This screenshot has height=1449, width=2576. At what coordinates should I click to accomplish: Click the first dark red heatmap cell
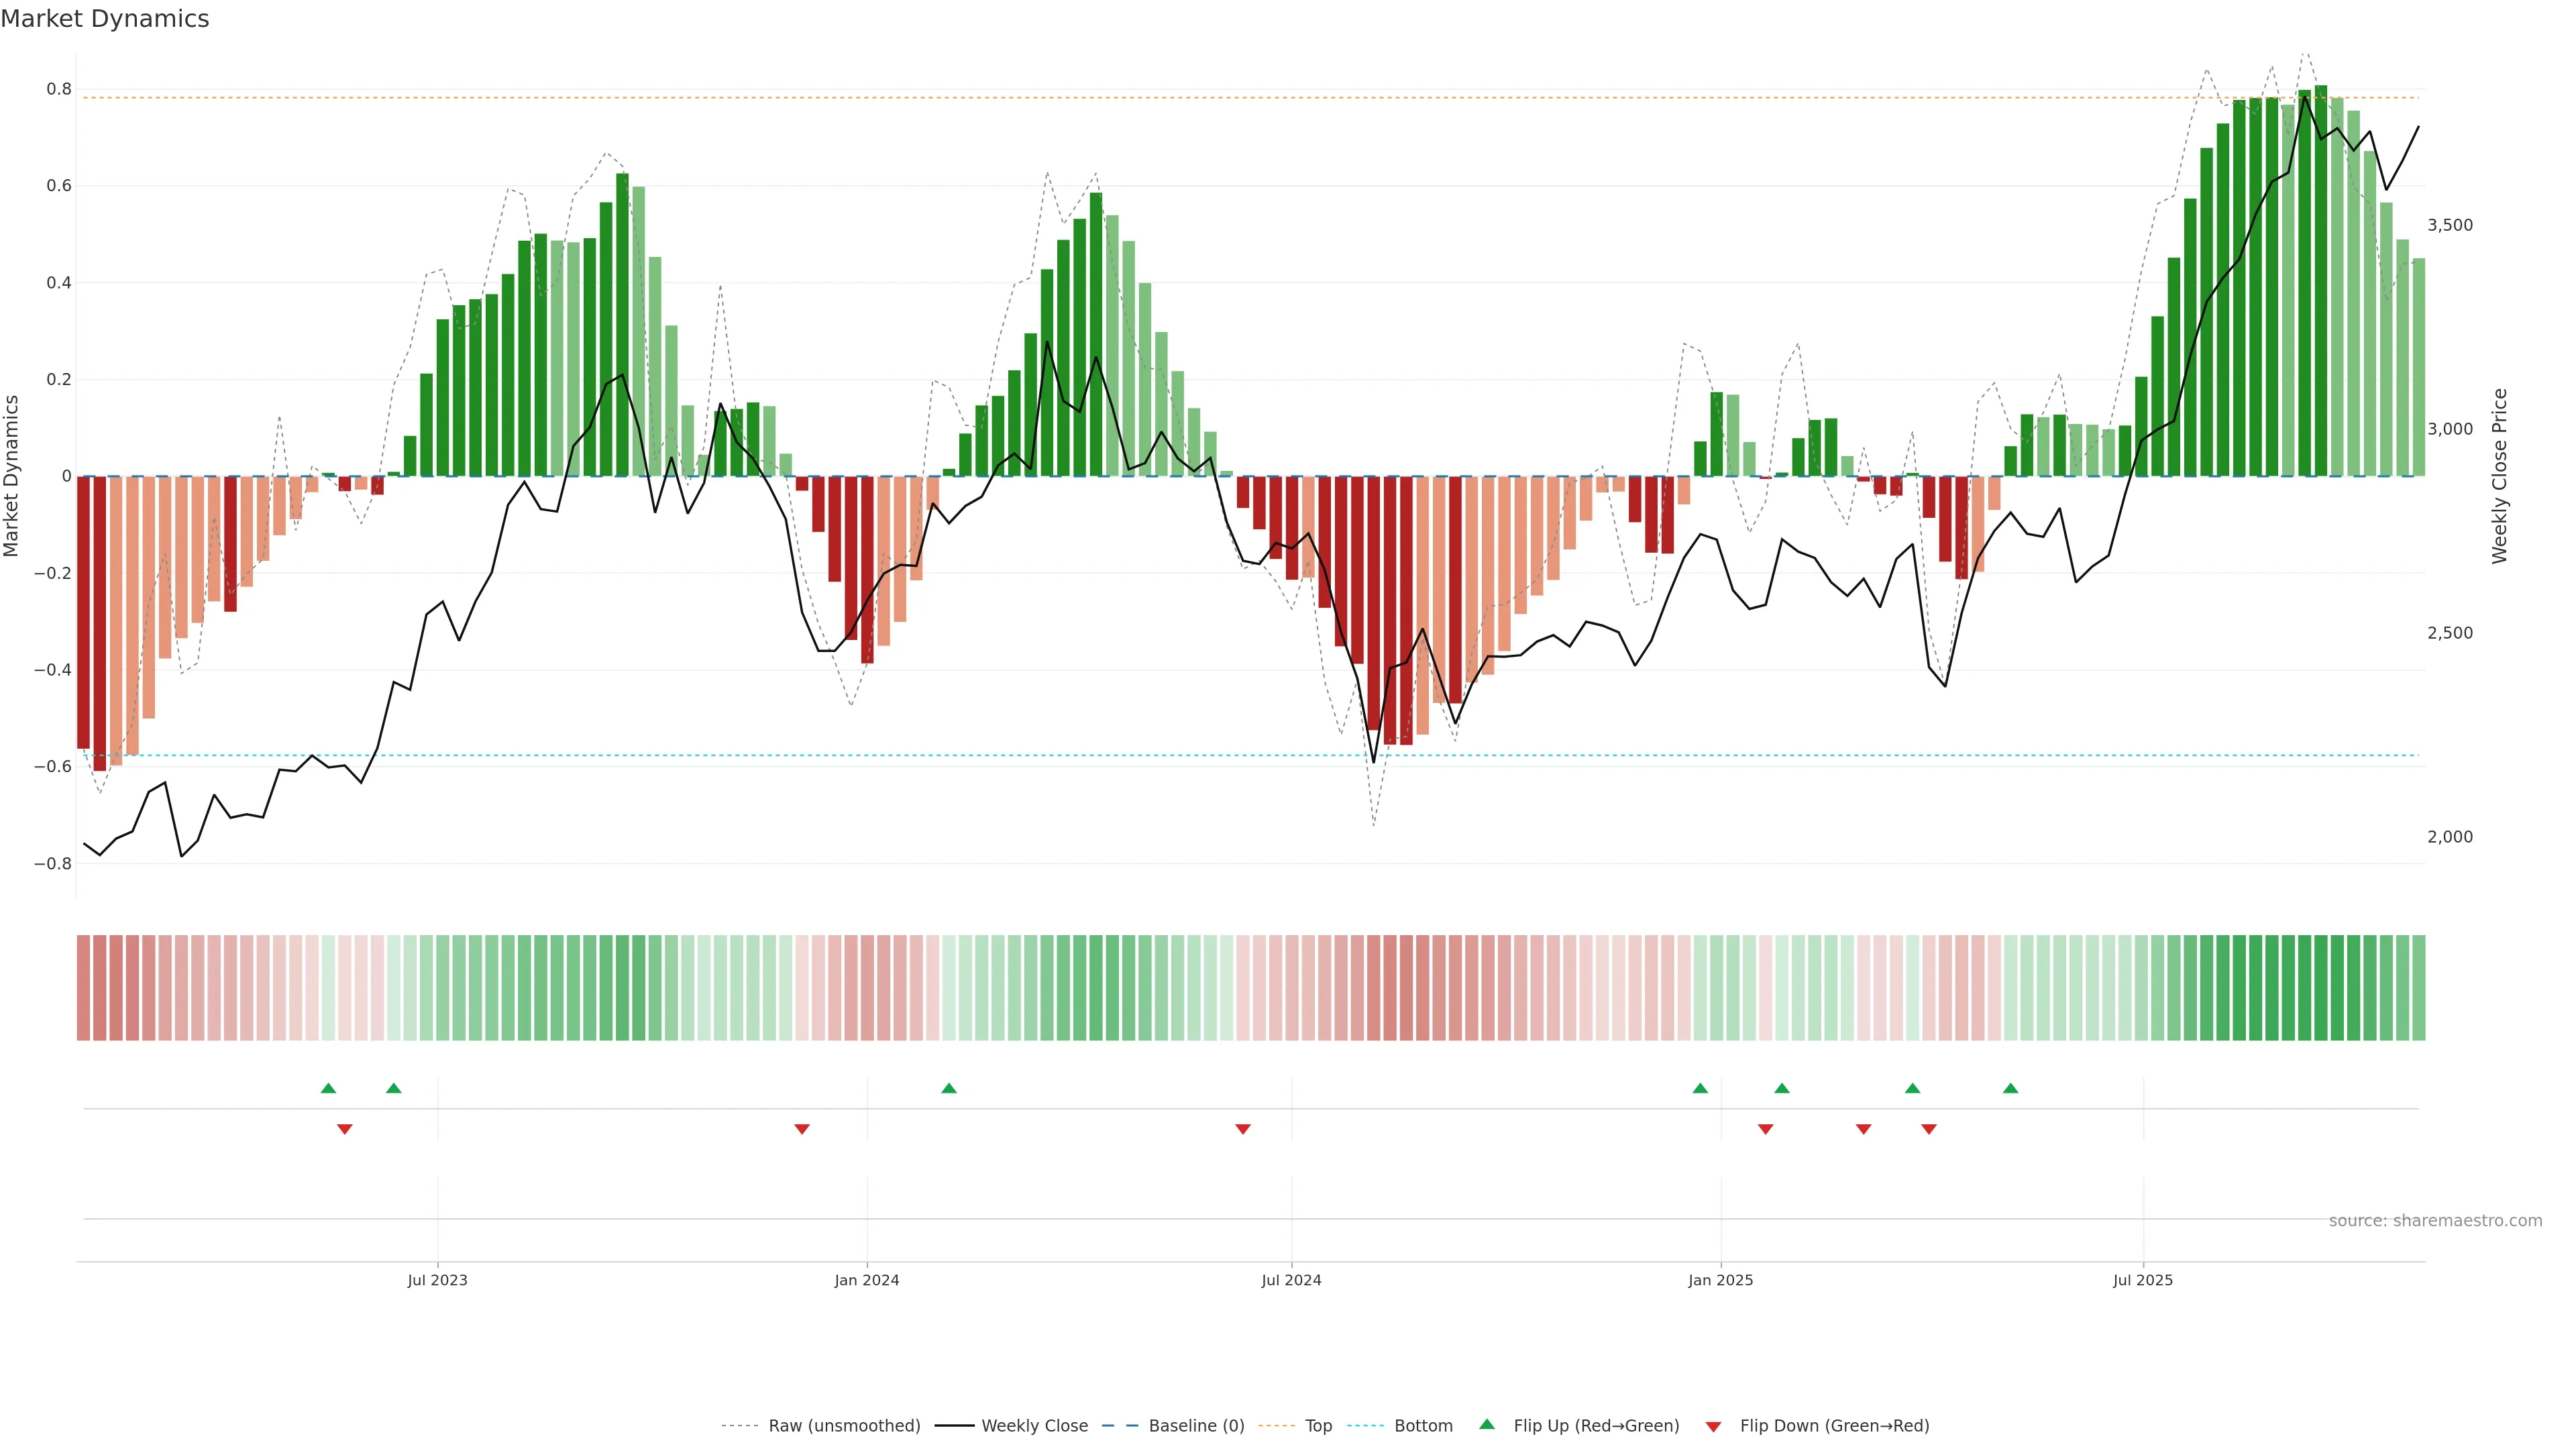point(84,987)
